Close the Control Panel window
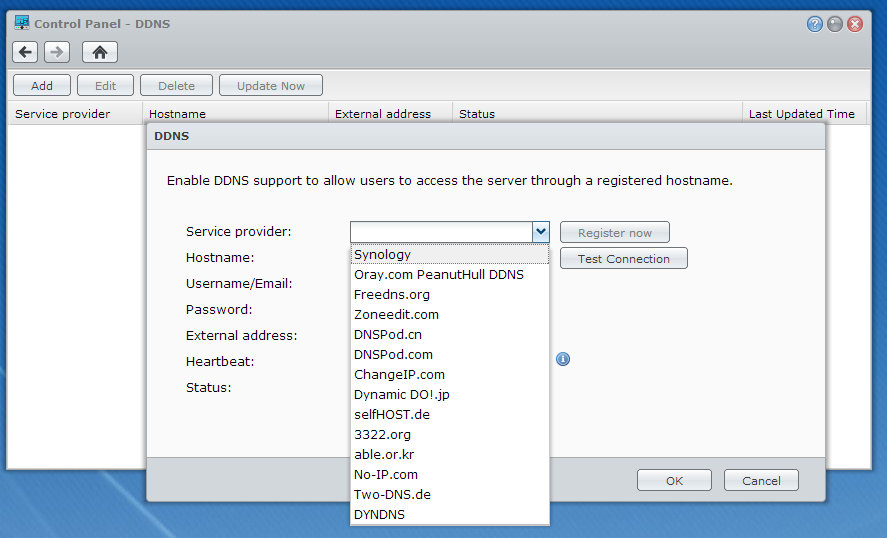 [855, 24]
